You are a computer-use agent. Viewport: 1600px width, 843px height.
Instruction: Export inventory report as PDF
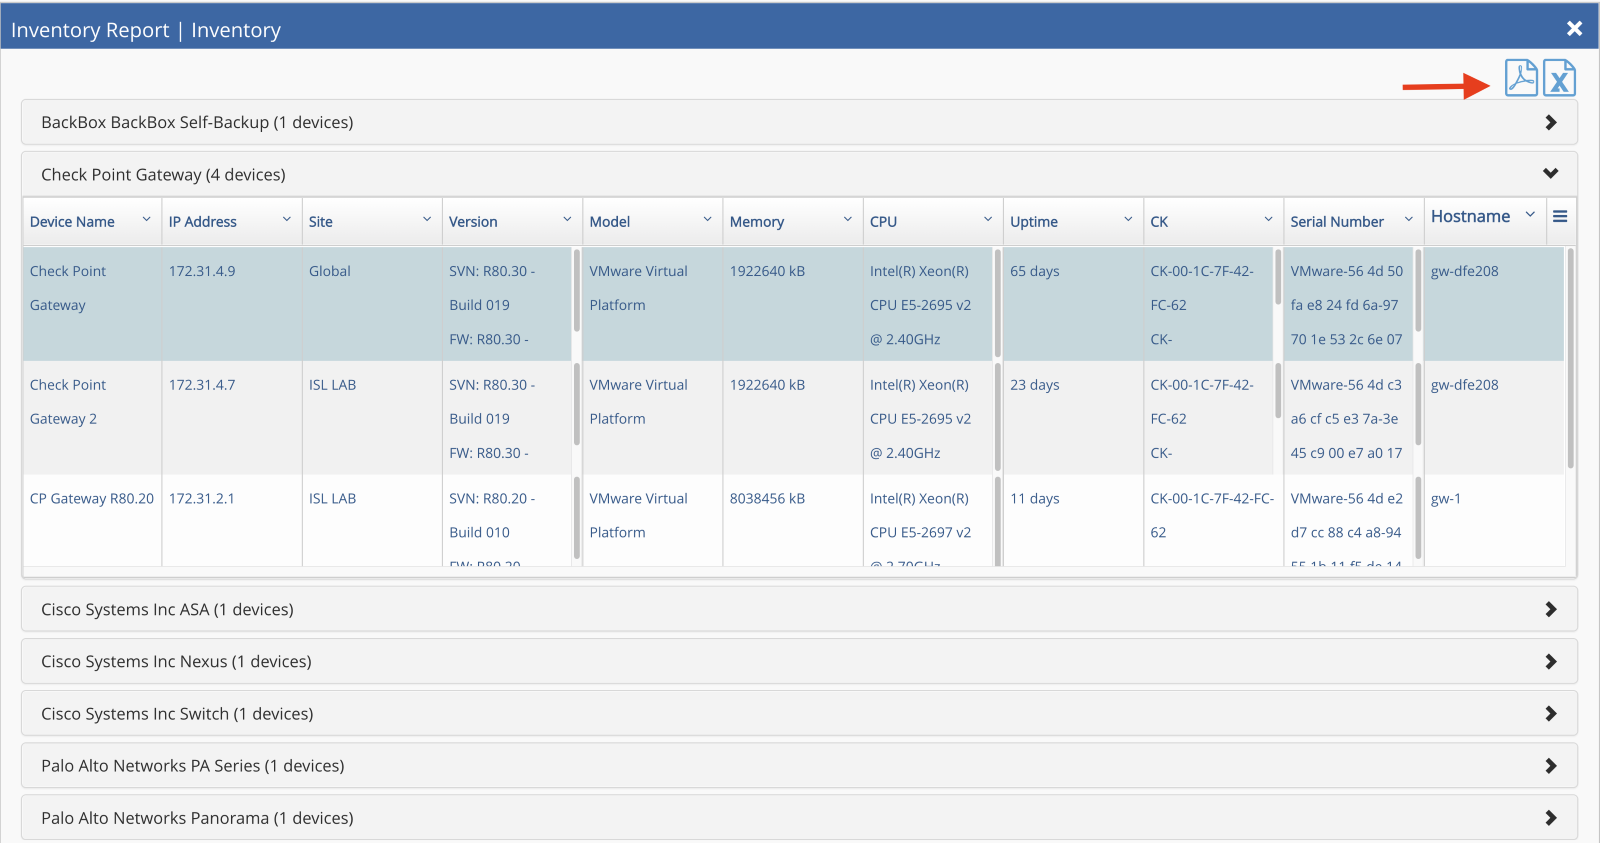[x=1520, y=78]
